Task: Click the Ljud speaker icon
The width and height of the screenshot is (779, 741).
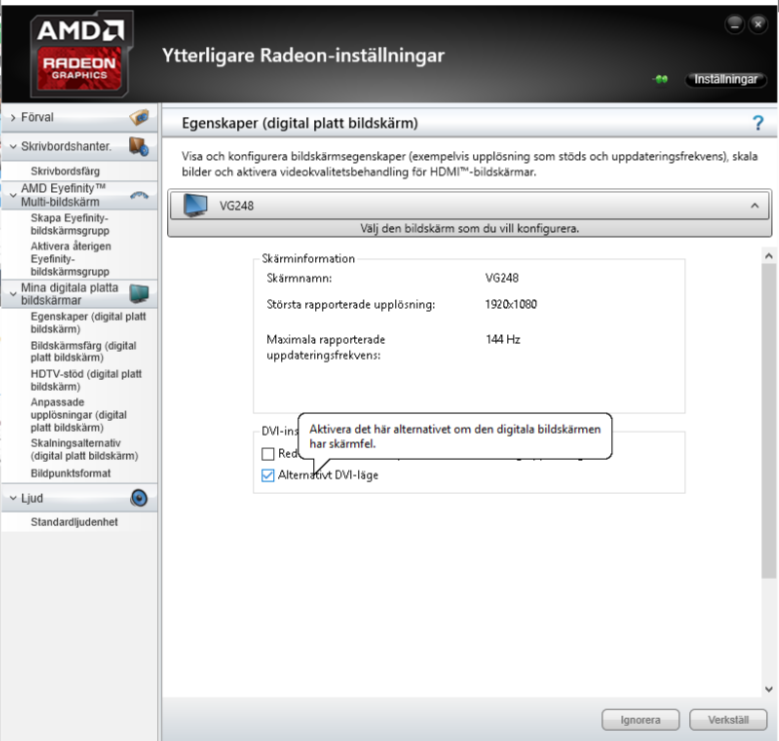Action: coord(139,498)
